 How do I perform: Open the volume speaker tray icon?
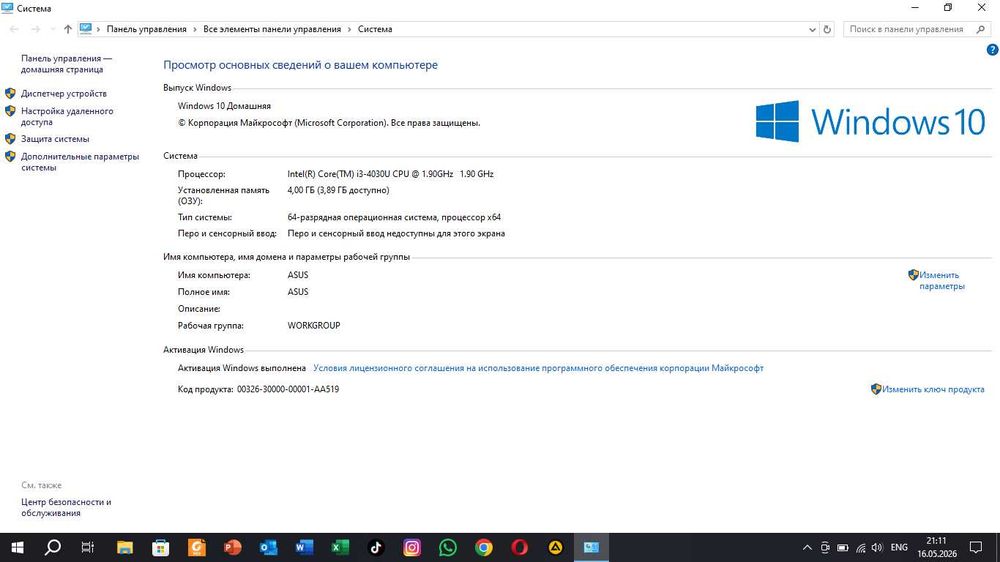[877, 547]
